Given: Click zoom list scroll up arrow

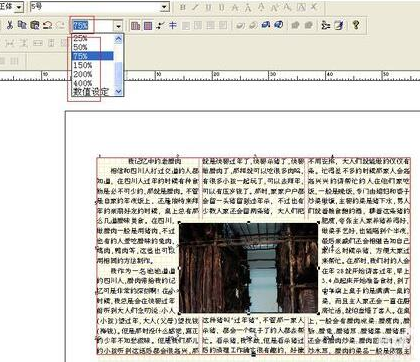Looking at the screenshot, I should 119,39.
